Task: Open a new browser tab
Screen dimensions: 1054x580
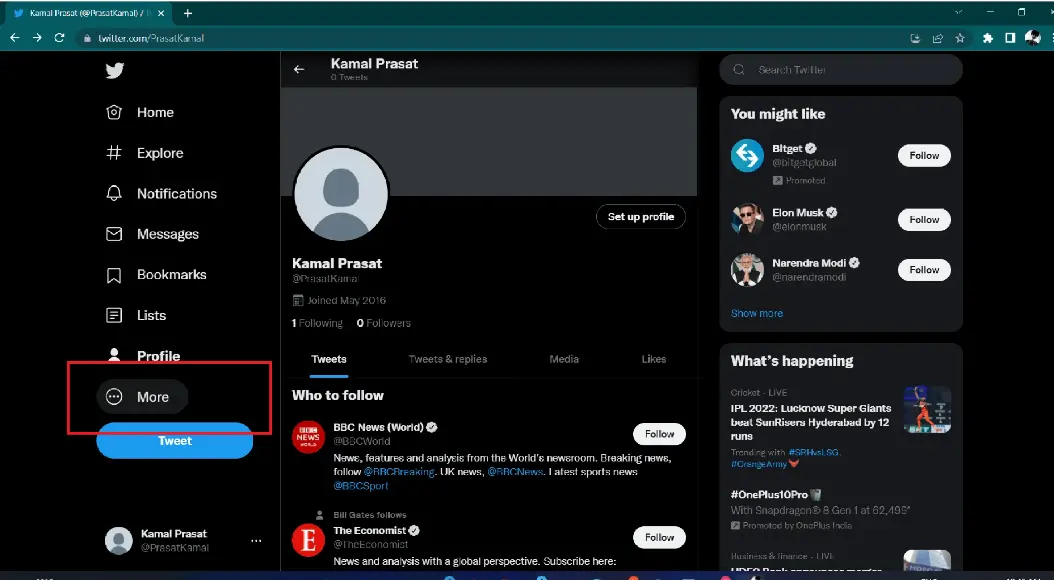Action: click(x=188, y=13)
